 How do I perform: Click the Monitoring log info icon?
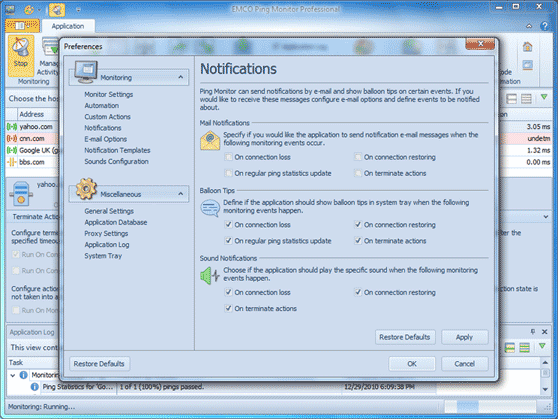tap(23, 375)
